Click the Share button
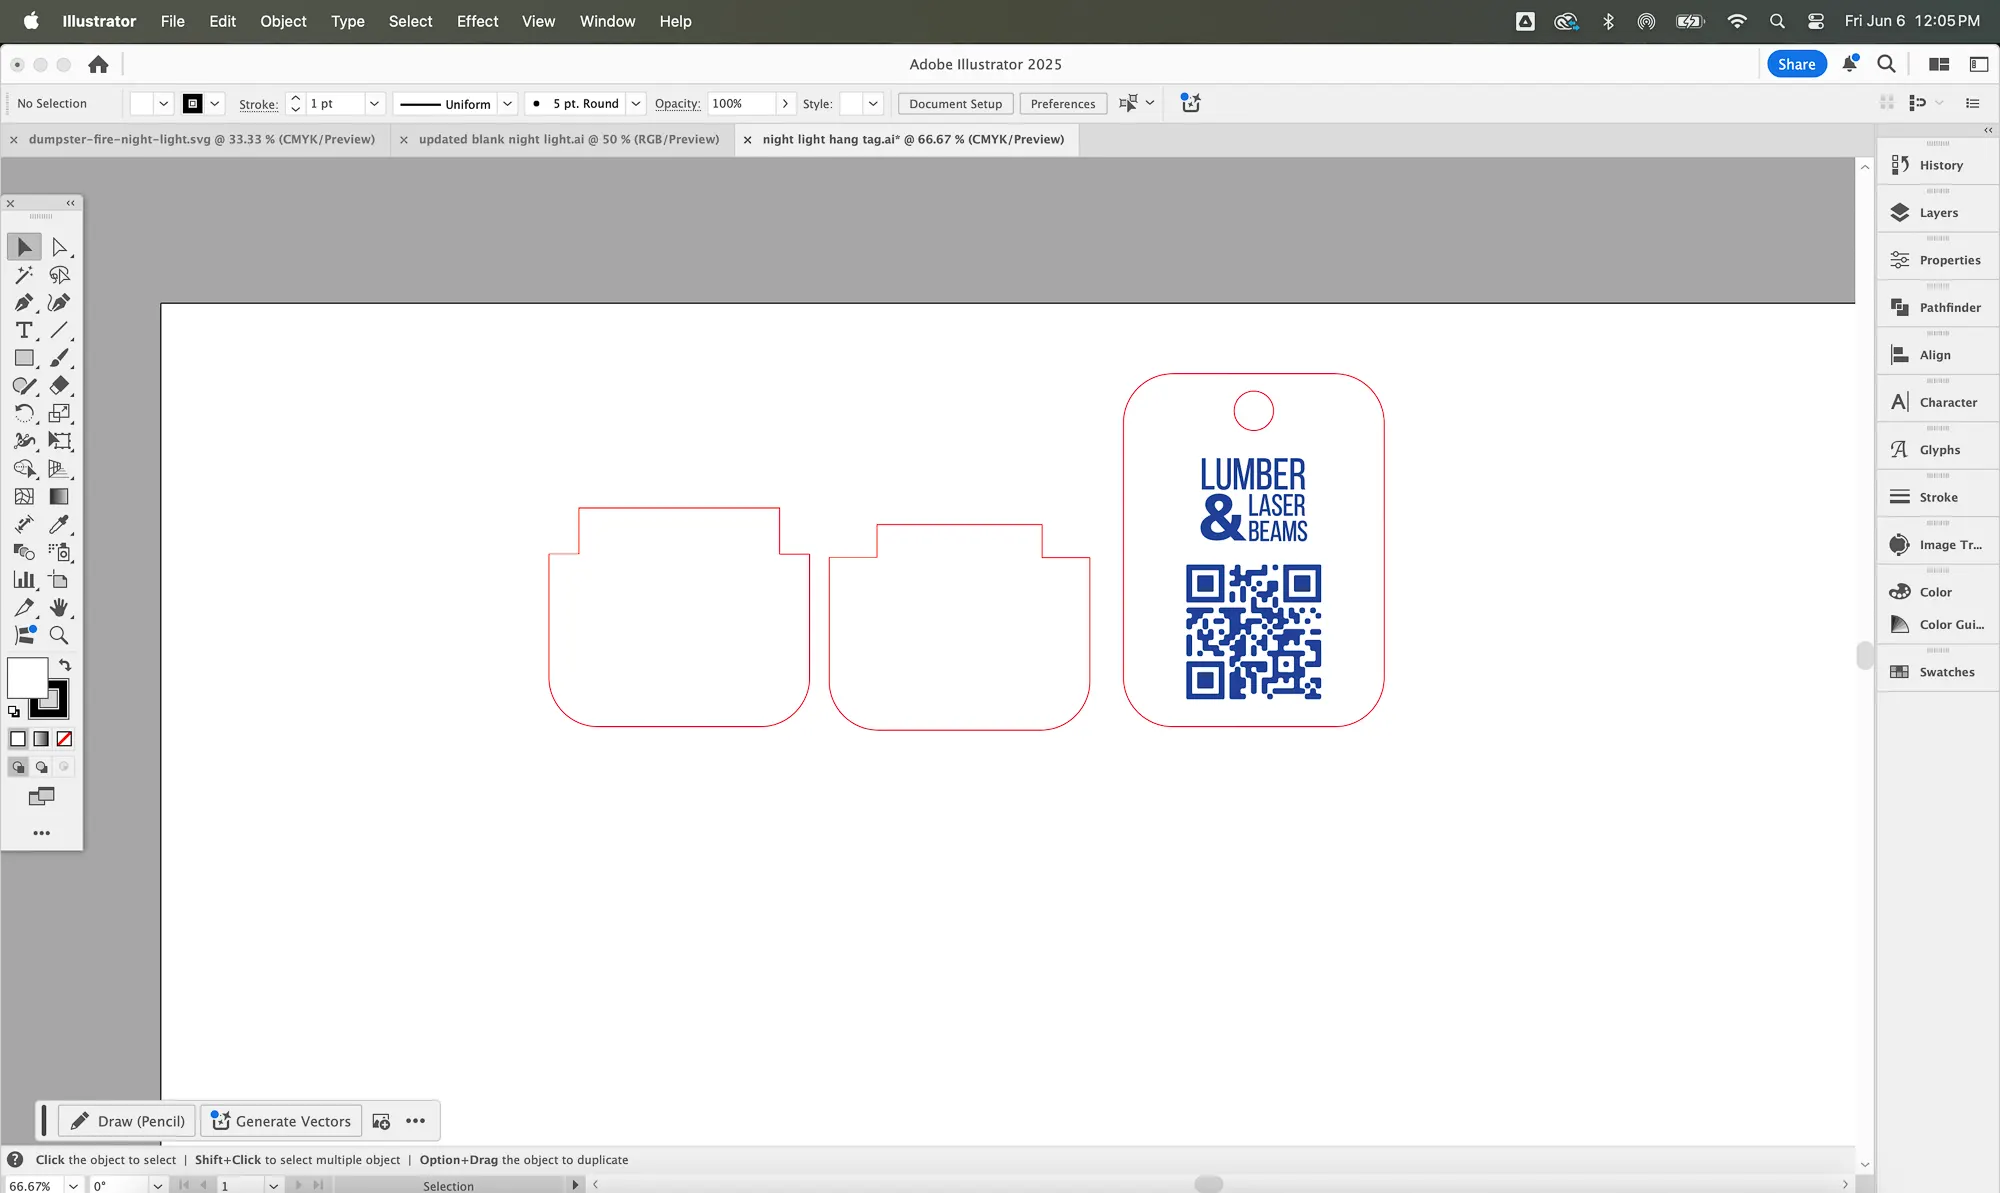Image resolution: width=2000 pixels, height=1193 pixels. click(x=1796, y=64)
